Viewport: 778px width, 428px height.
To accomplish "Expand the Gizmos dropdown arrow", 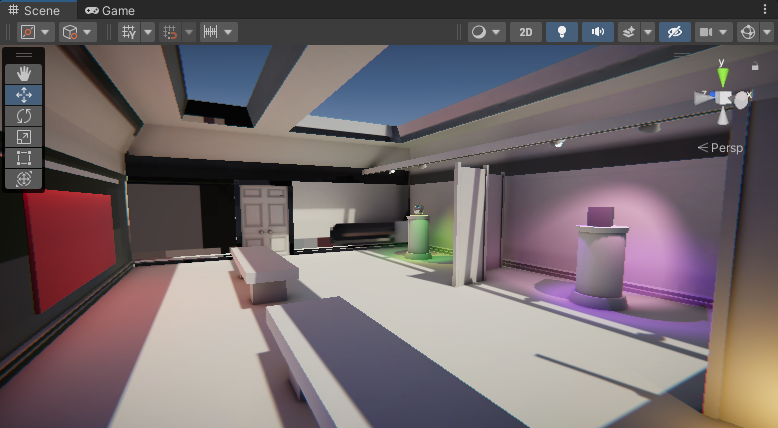I will coord(766,32).
